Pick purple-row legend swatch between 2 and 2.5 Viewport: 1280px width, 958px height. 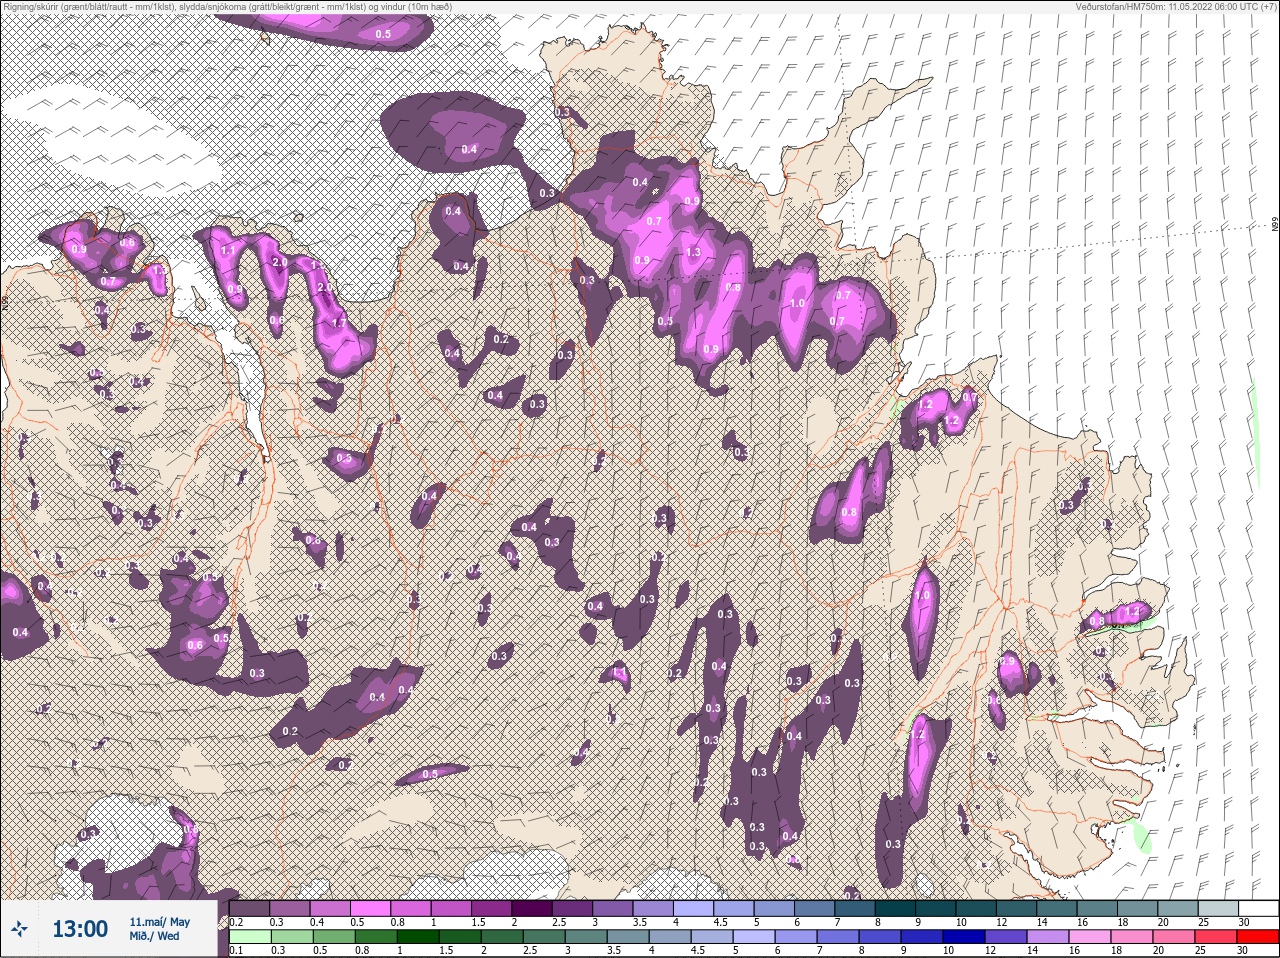tap(532, 908)
